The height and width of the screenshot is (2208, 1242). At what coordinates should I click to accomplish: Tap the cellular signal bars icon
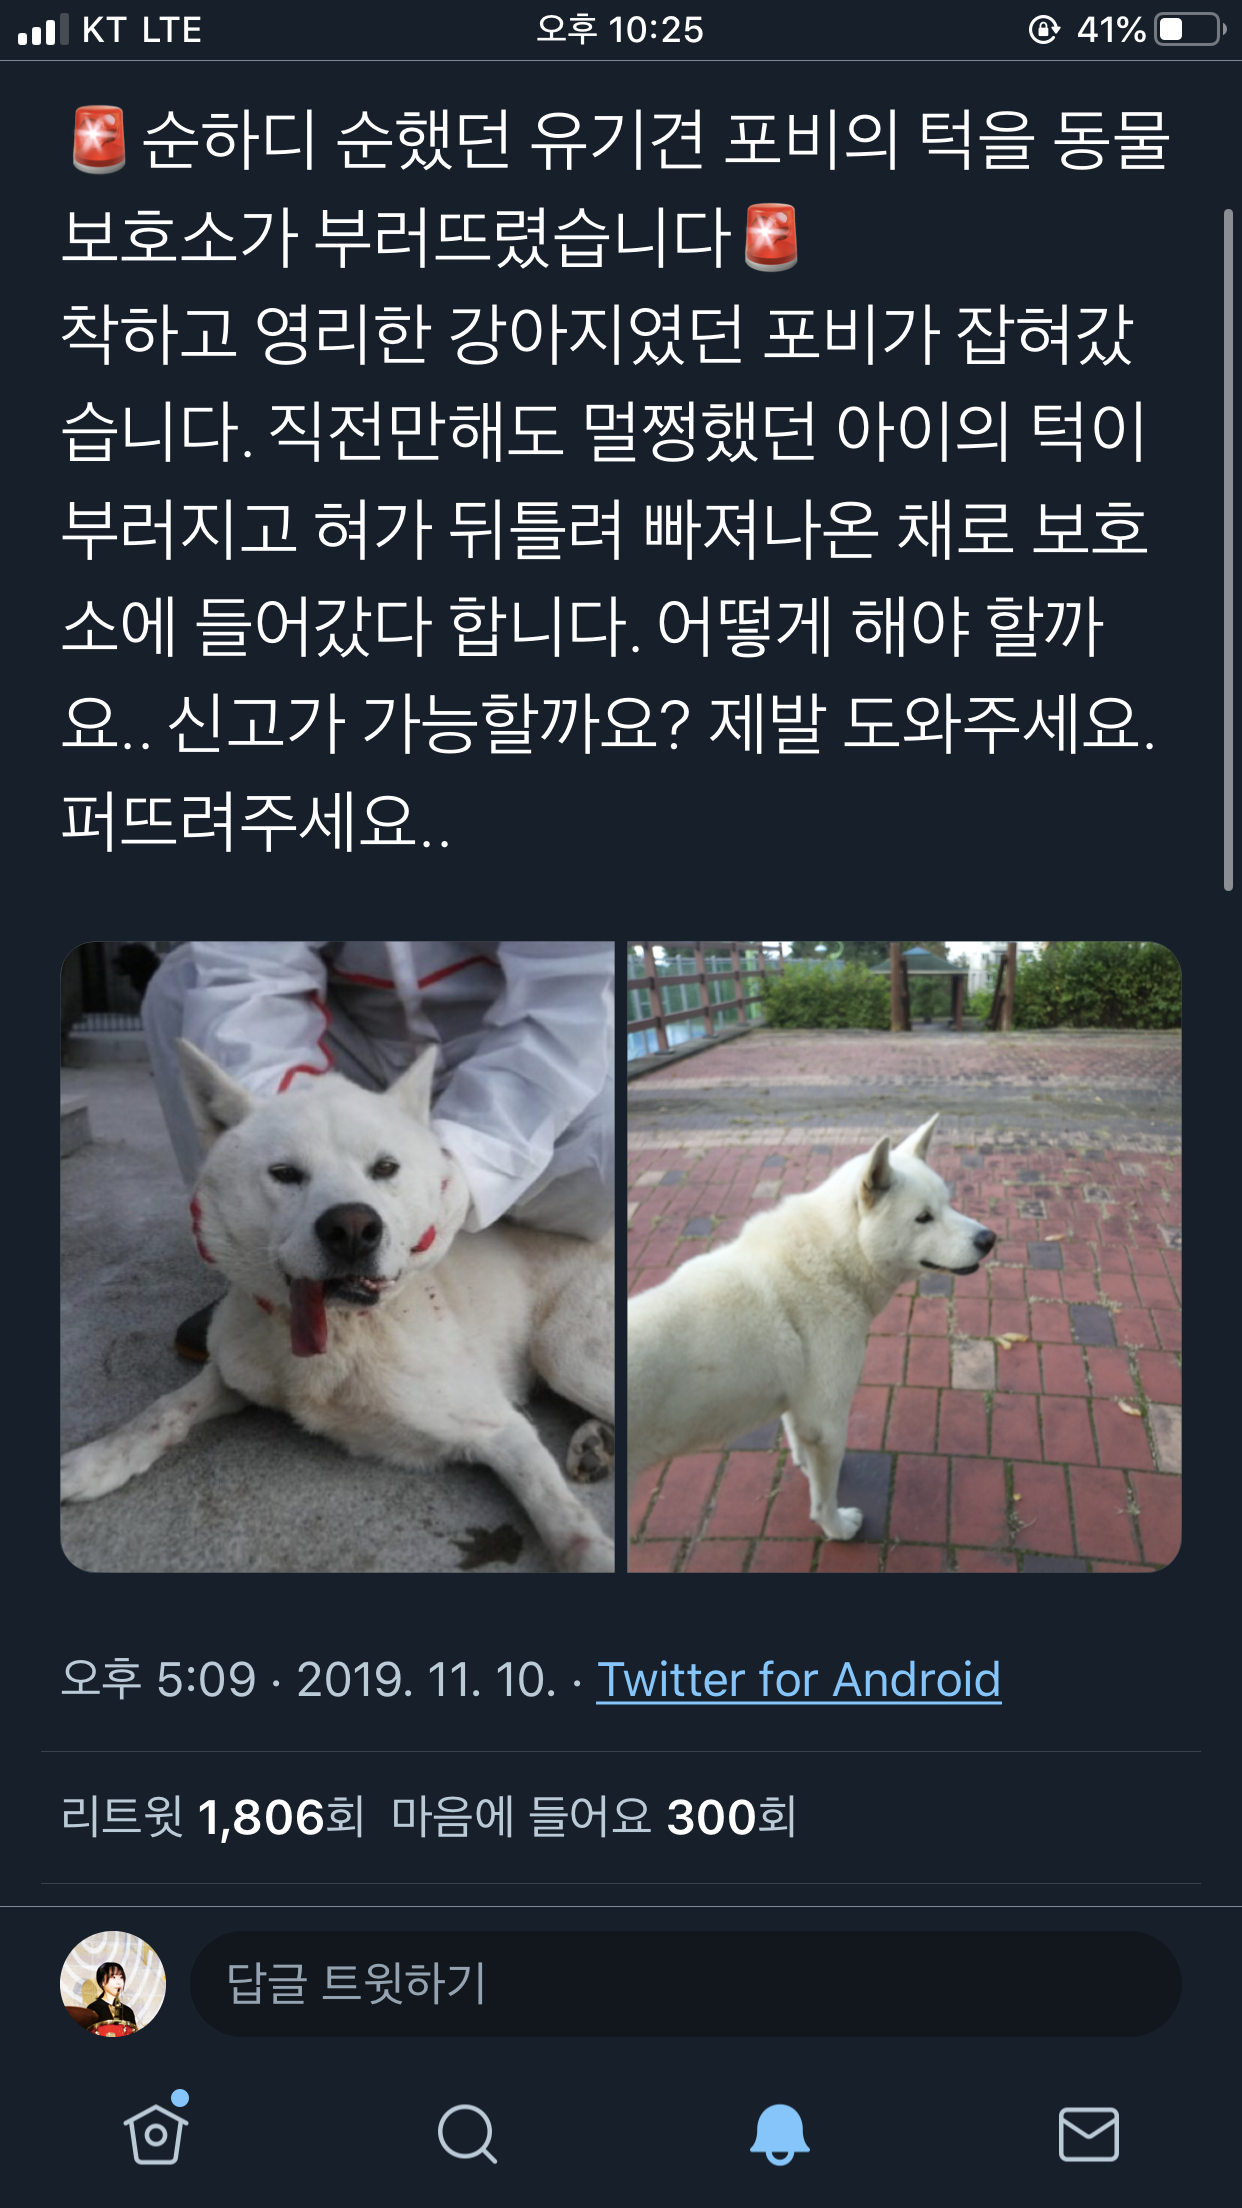[43, 30]
